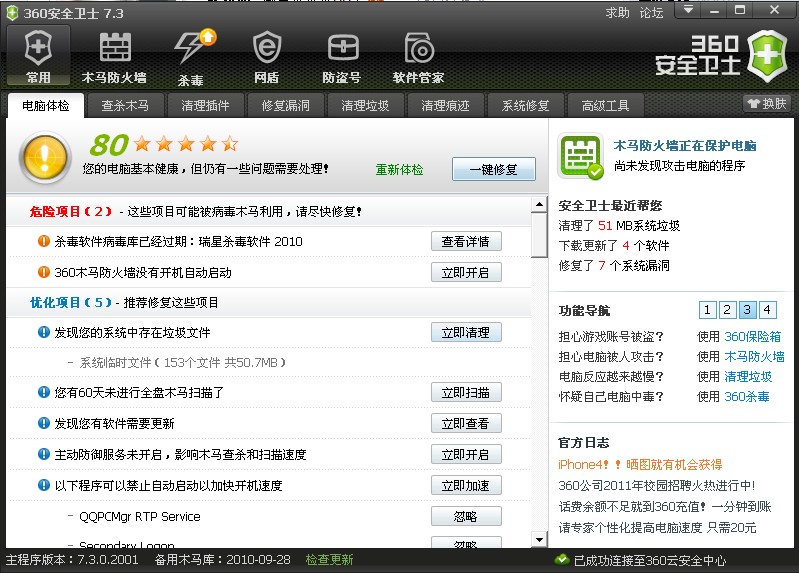Open the iPhone4 晒图就有机会获得 announcement
Viewport: 799px width, 573px height.
[640, 464]
